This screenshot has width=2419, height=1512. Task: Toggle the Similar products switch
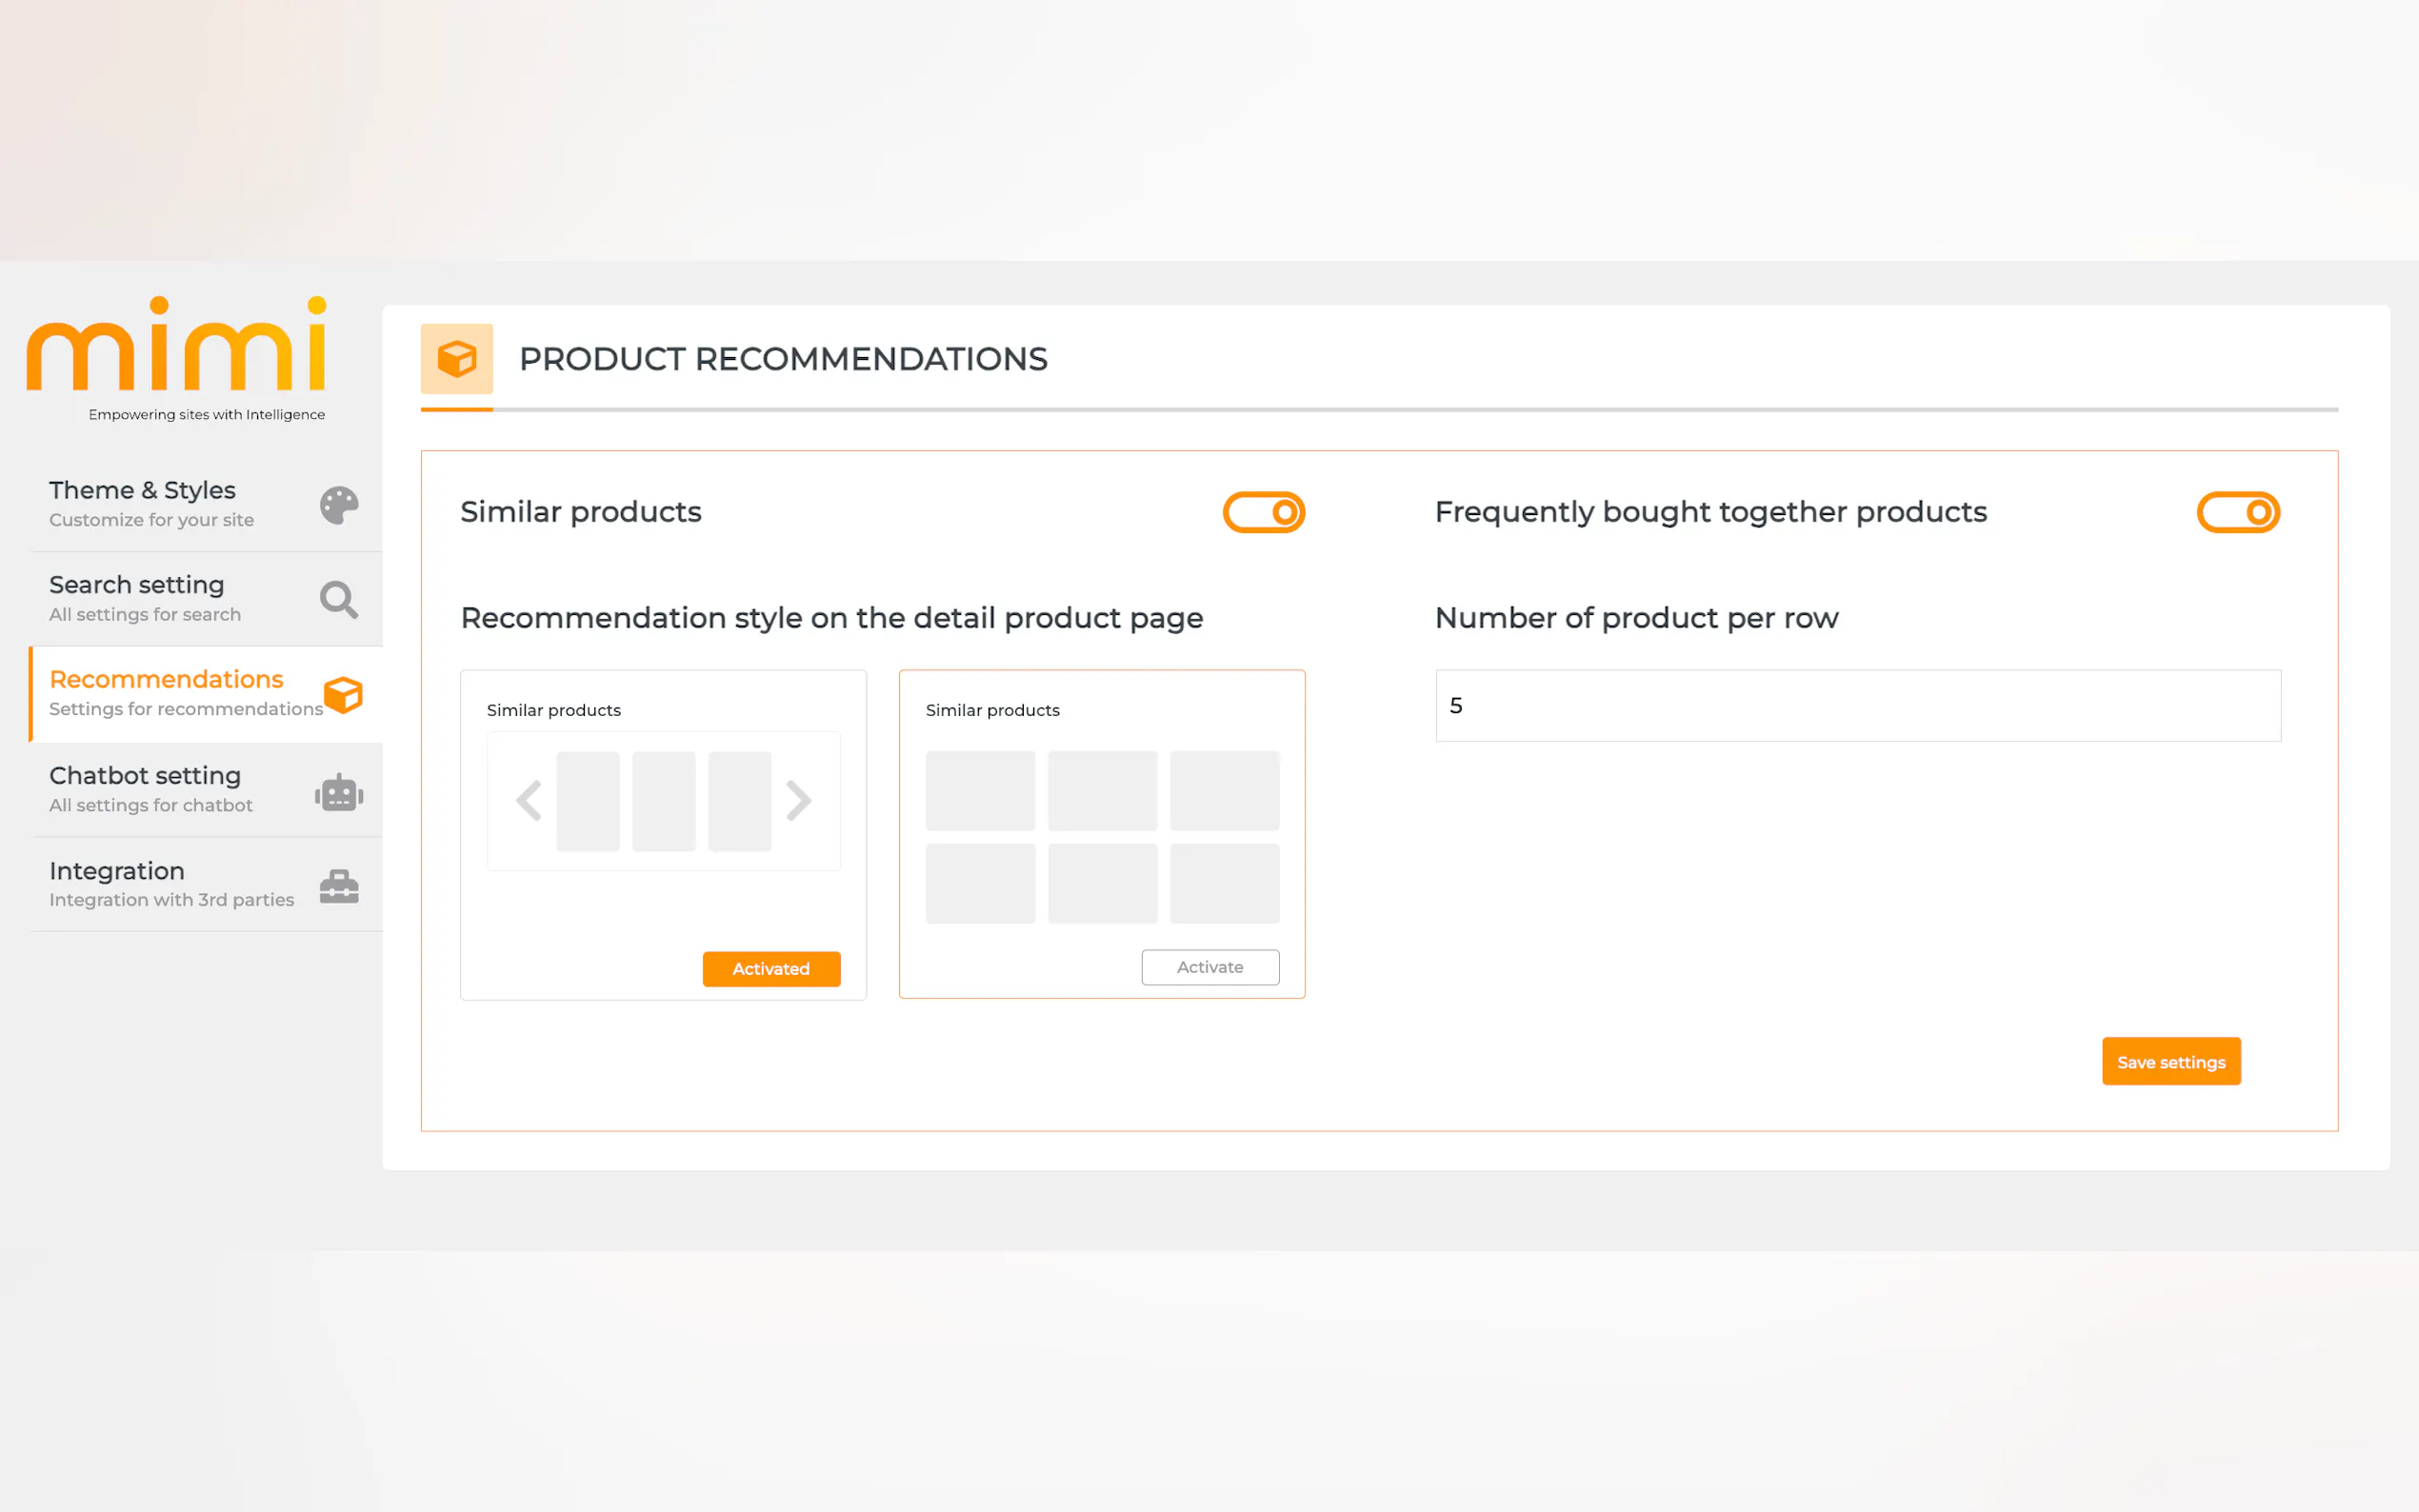1263,512
